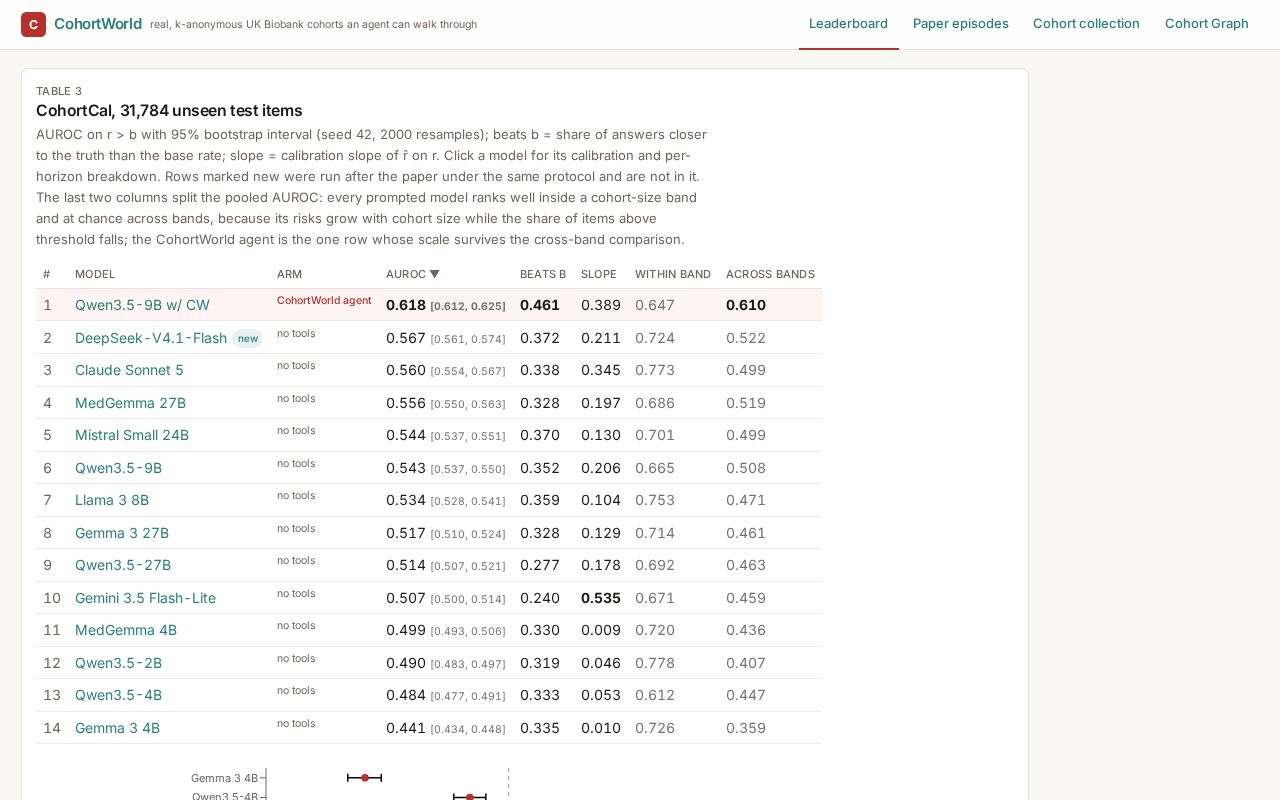Click red point on Gemma 3 4B plot
This screenshot has width=1280, height=800.
(365, 778)
